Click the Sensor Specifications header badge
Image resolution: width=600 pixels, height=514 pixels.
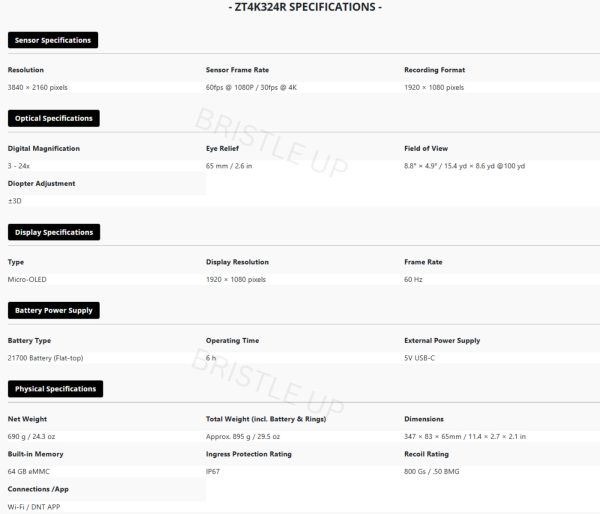pyautogui.click(x=53, y=40)
